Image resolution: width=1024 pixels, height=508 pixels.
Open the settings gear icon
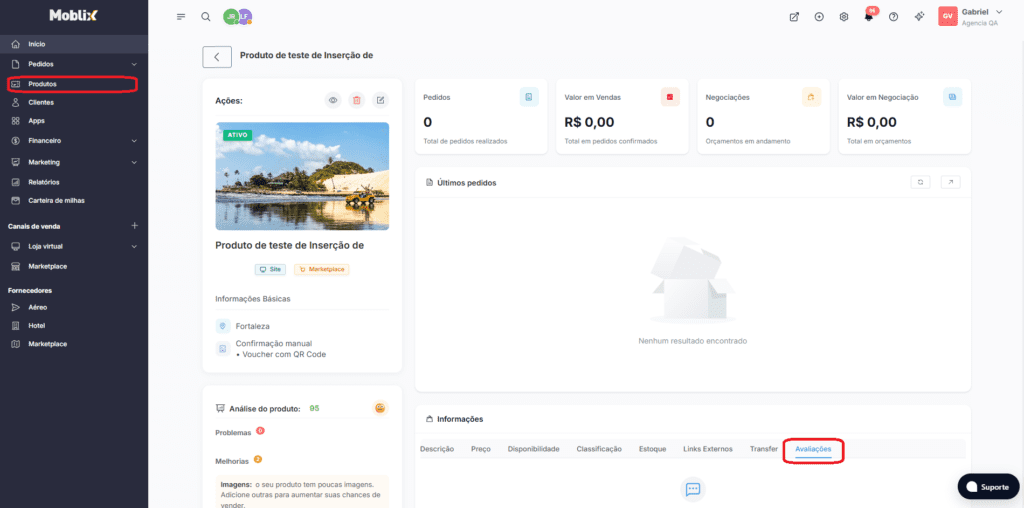click(844, 17)
